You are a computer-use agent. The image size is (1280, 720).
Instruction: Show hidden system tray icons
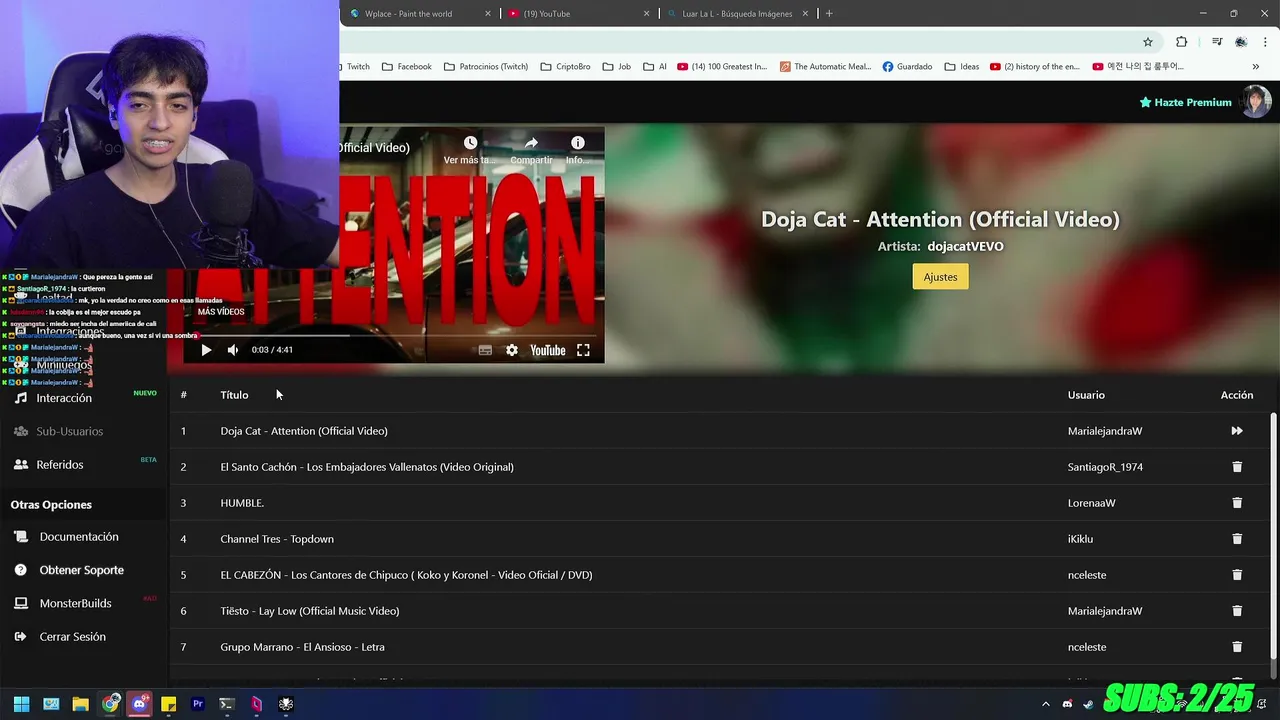1046,704
